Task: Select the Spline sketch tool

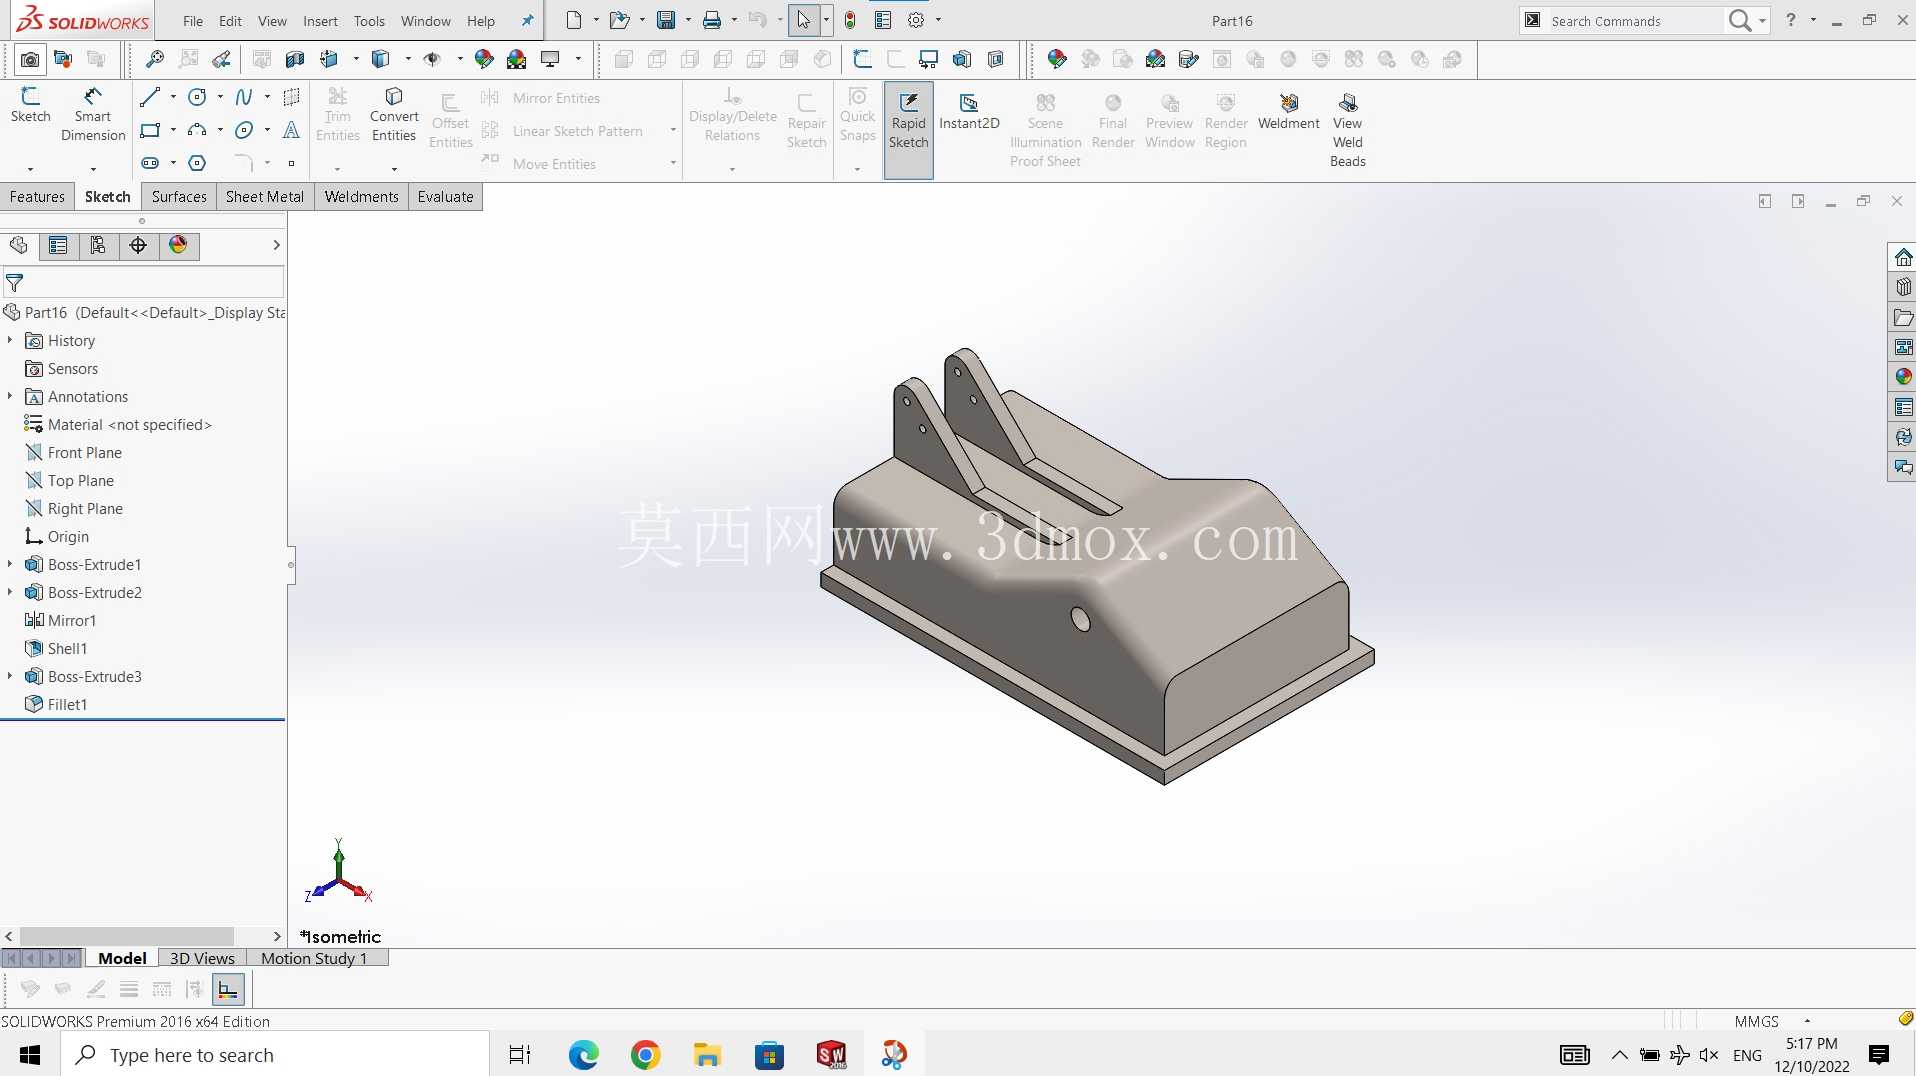Action: click(244, 97)
